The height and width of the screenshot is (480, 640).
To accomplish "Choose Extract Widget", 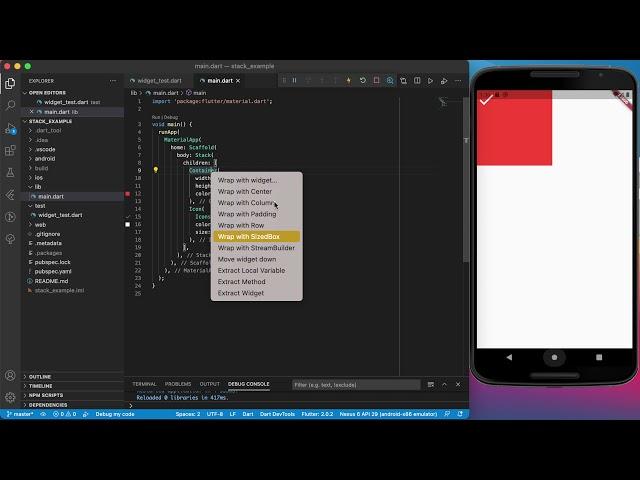I will click(256, 293).
